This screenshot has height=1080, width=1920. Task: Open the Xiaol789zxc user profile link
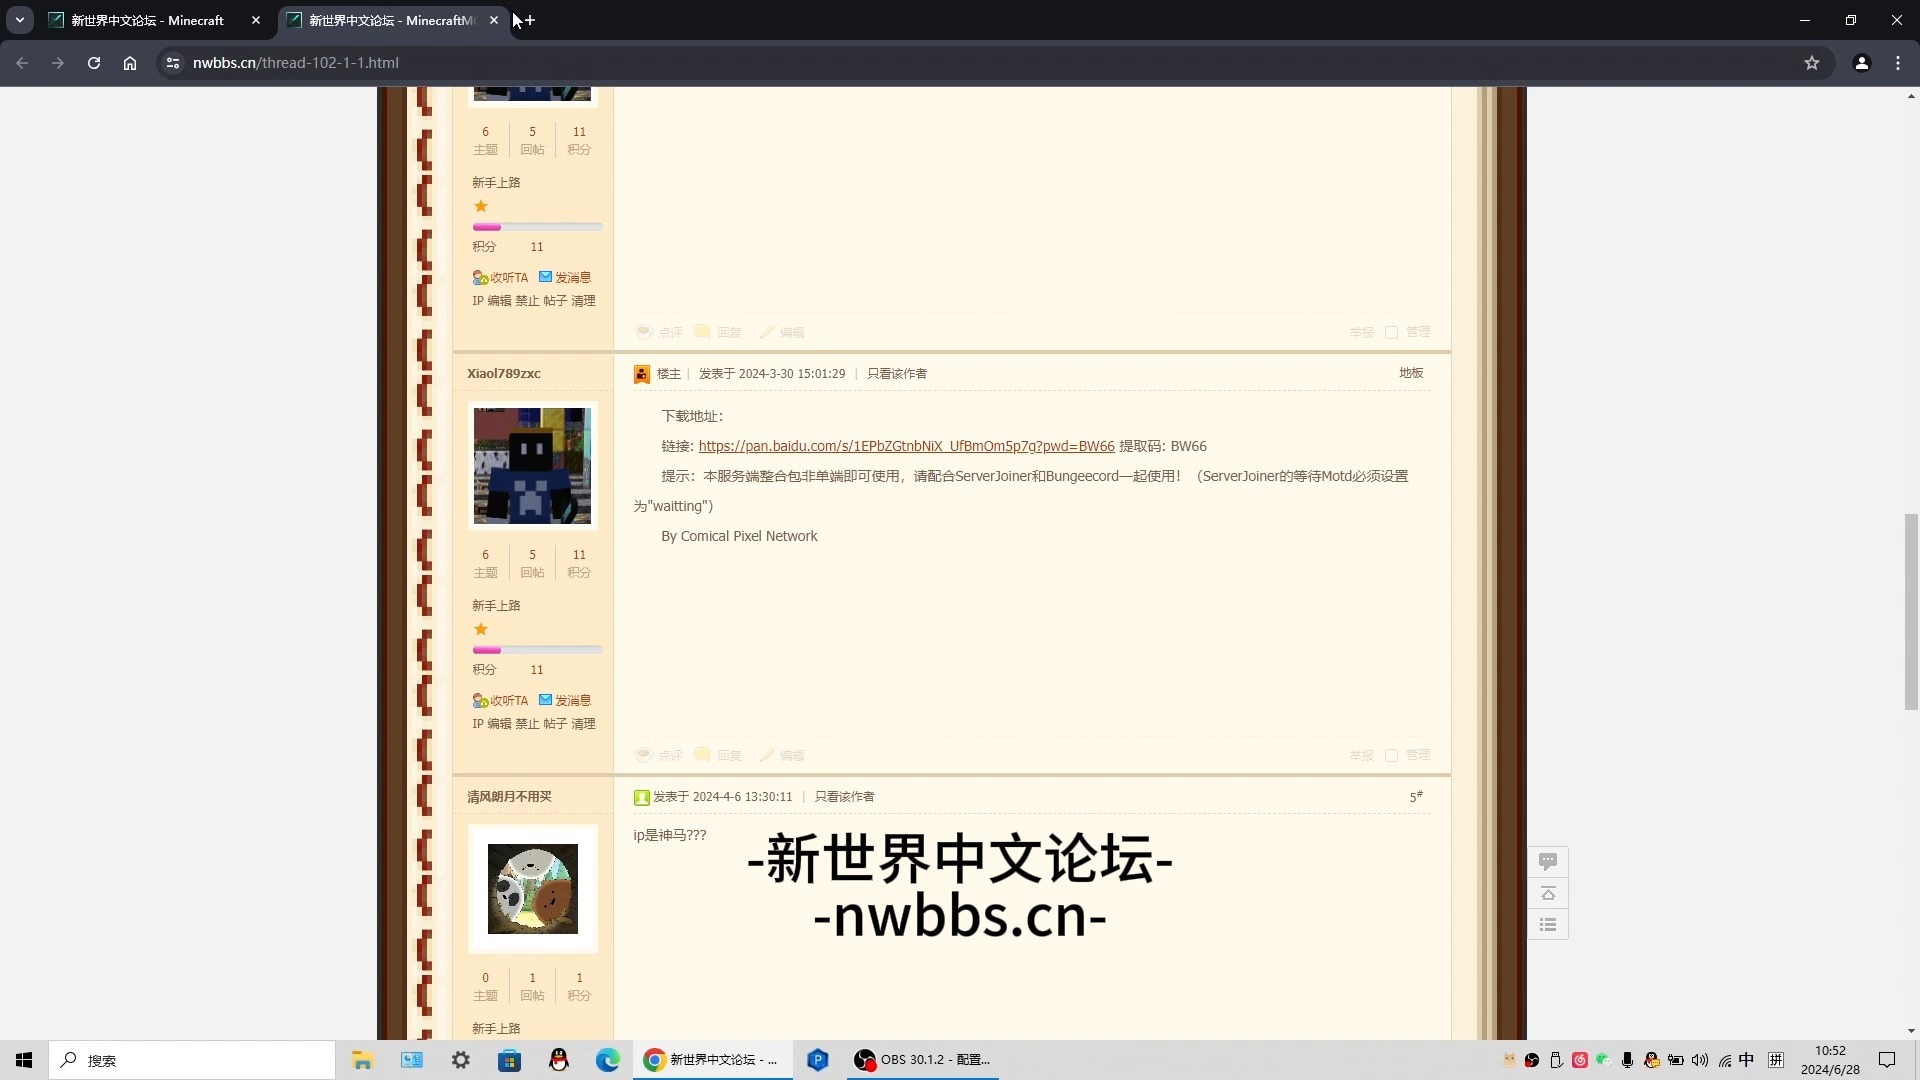pyautogui.click(x=504, y=373)
